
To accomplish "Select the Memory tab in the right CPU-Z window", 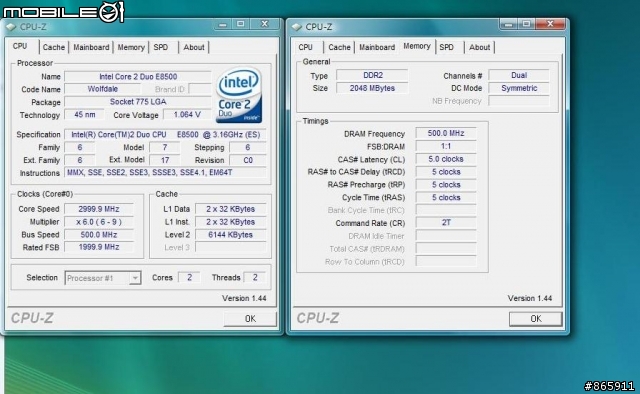I will (x=417, y=46).
